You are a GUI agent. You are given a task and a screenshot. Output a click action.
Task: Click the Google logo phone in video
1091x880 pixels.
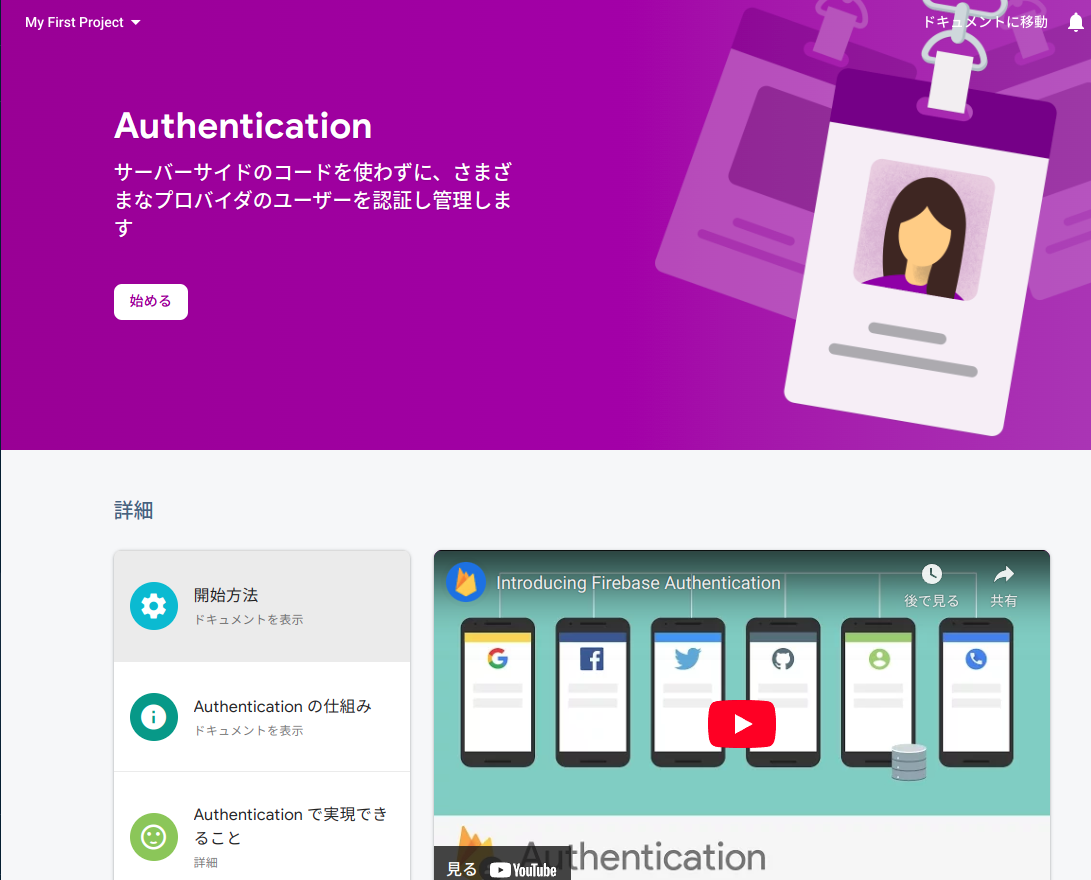497,692
